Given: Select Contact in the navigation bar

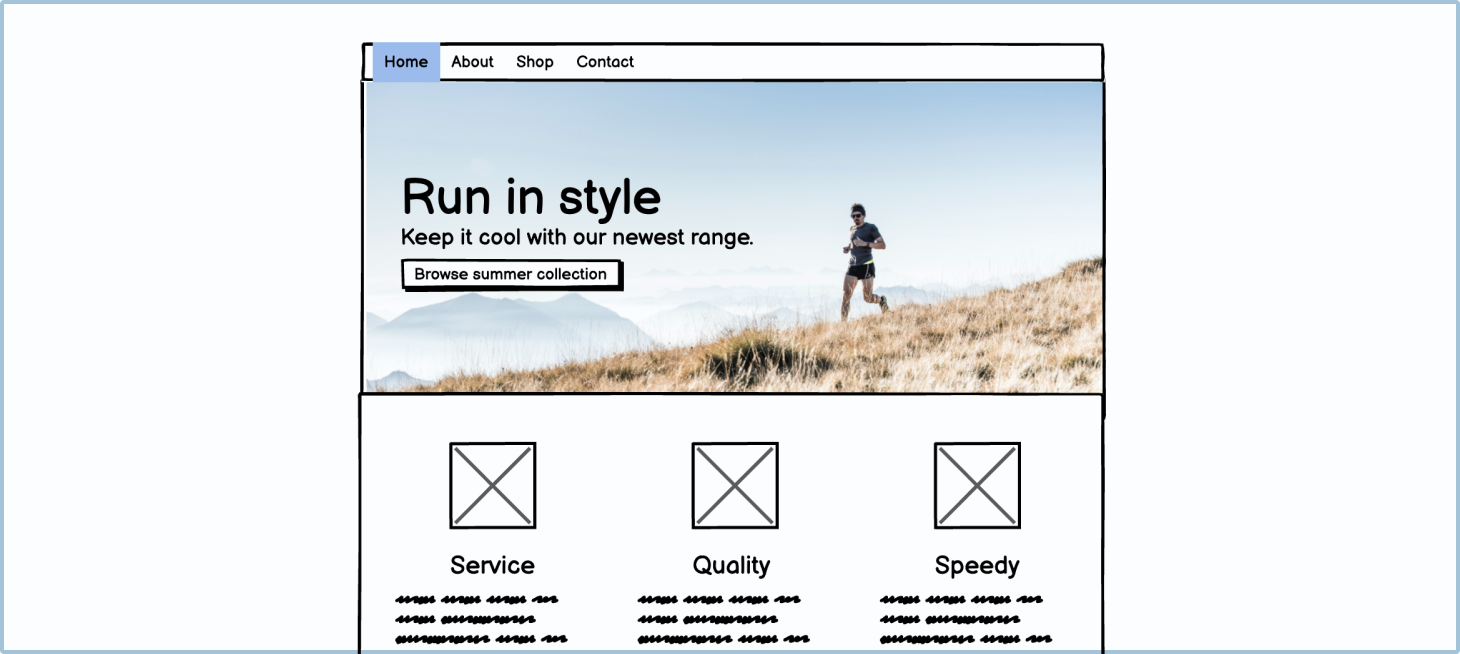Looking at the screenshot, I should tap(604, 62).
